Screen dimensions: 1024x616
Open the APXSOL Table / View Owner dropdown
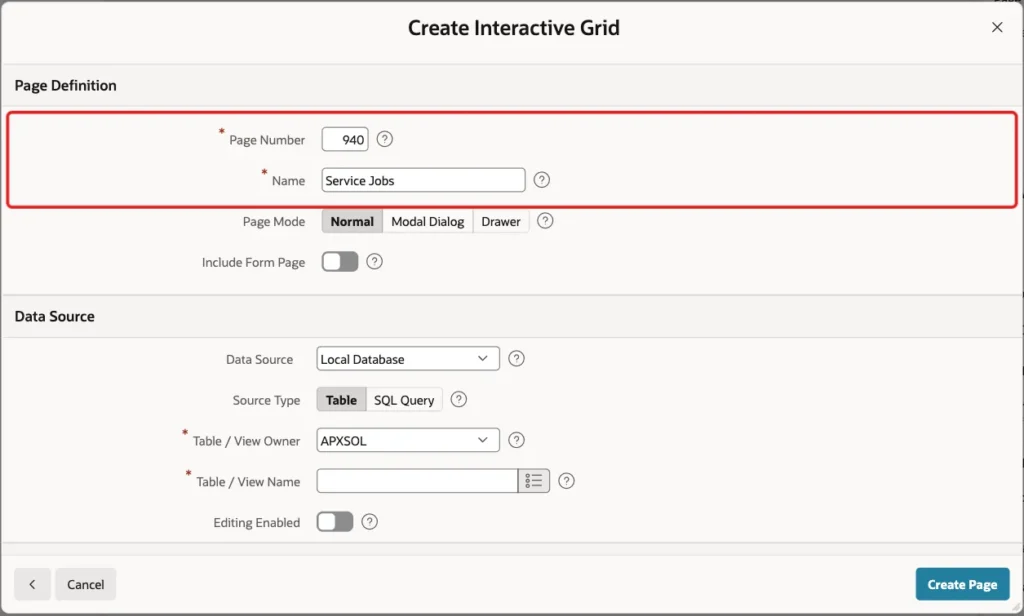tap(408, 440)
